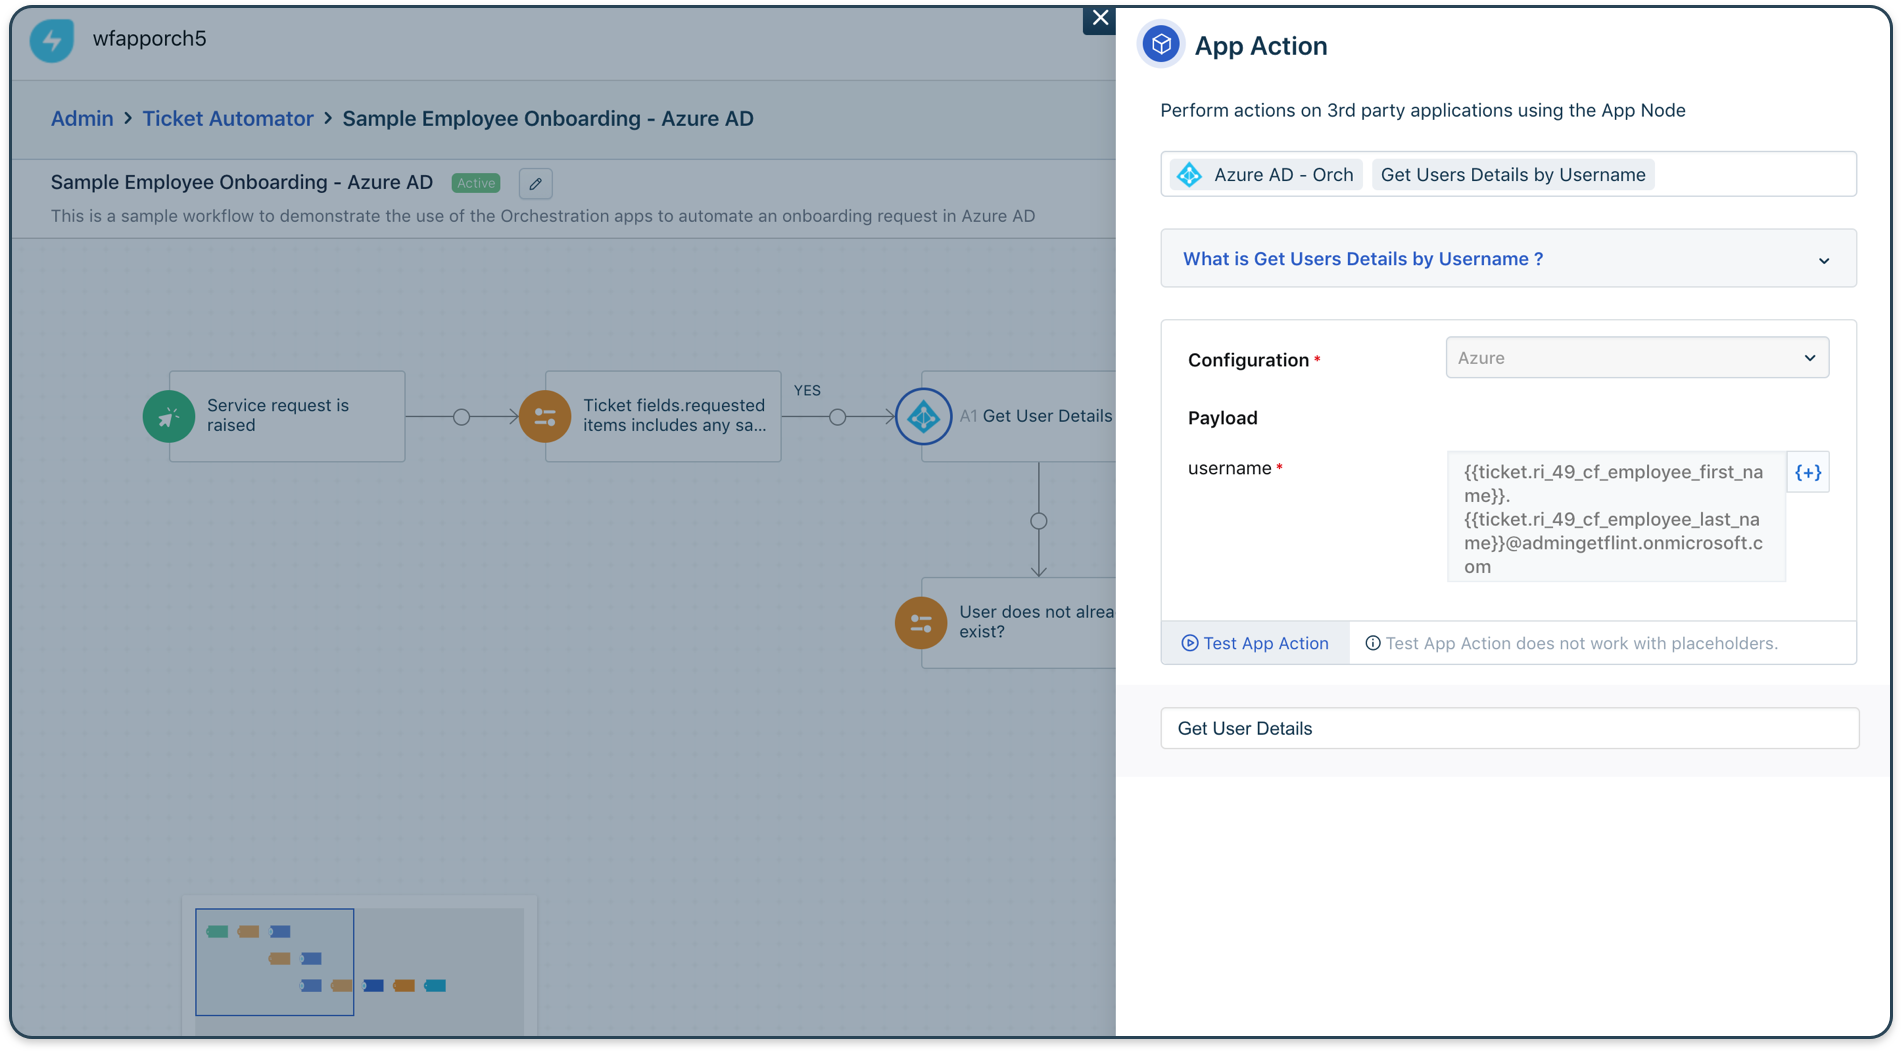Viewport: 1902px width, 1052px height.
Task: Click the Sample Employee Onboarding breadcrumb entry
Action: pyautogui.click(x=548, y=118)
